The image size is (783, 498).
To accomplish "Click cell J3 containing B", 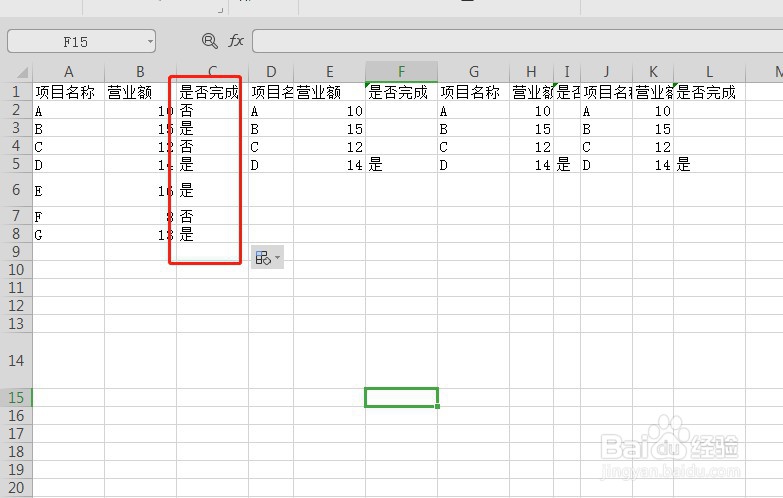I will (x=606, y=128).
